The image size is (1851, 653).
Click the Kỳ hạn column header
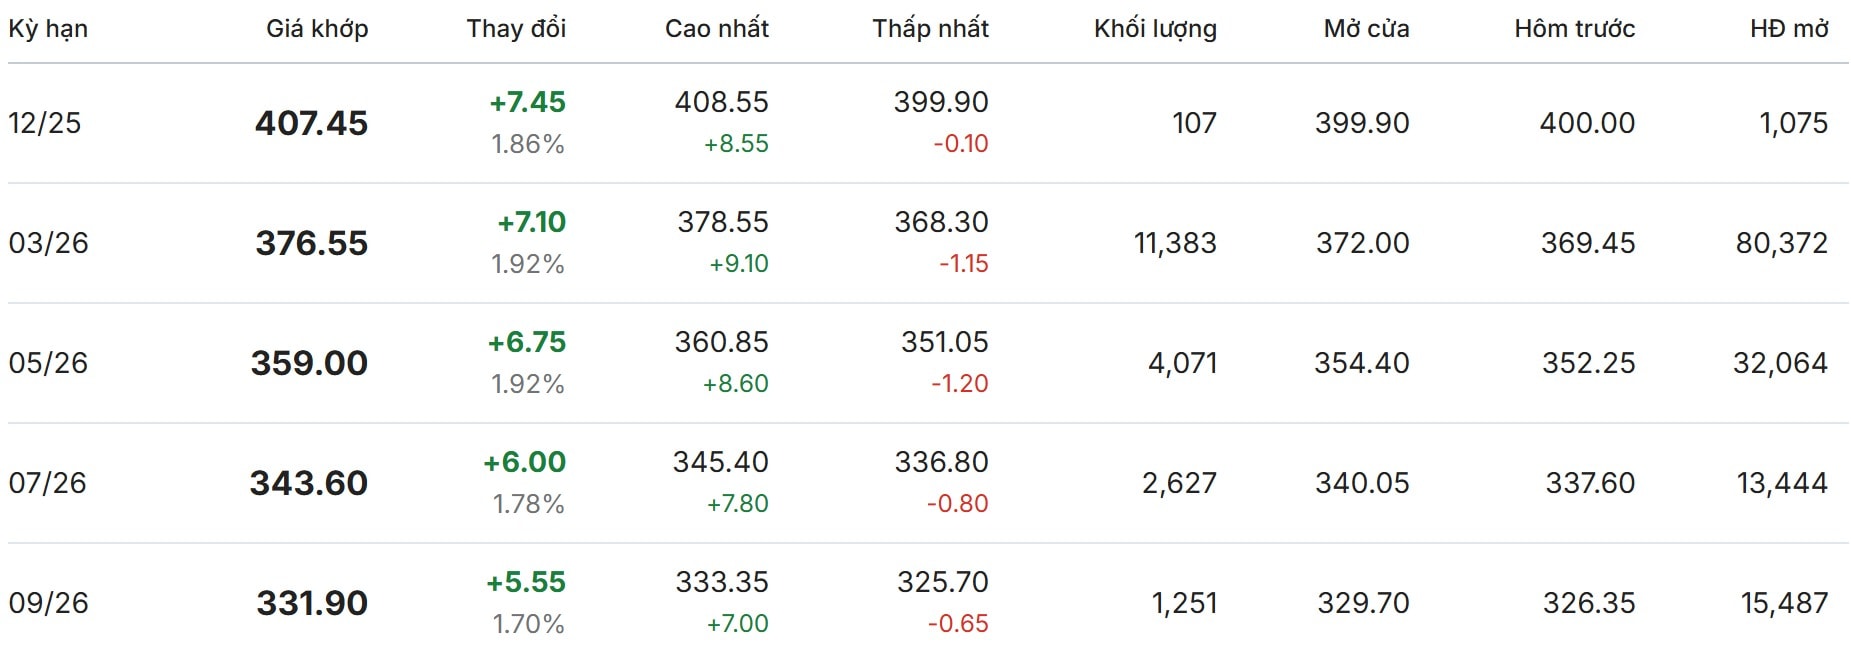48,29
